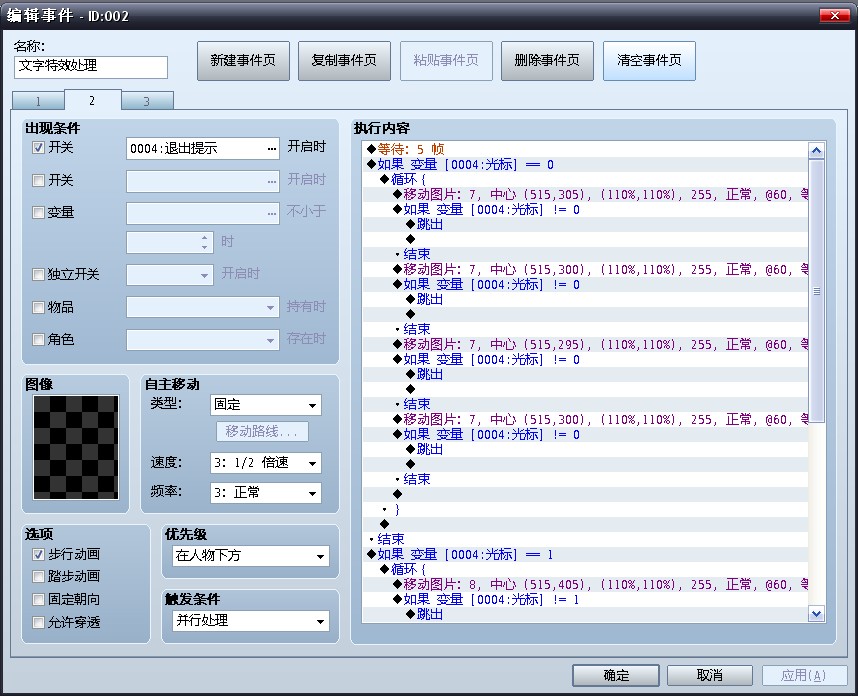Screen dimensions: 858x696
Task: Enable the 踏步动画 option
Action: click(38, 577)
